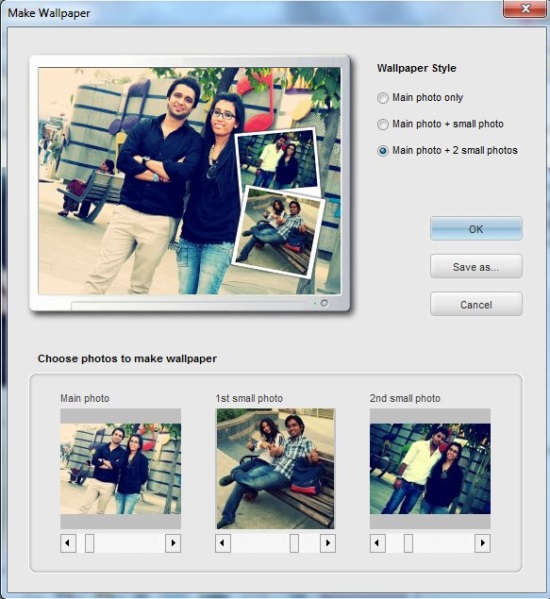Click the 'Main photo' label text
This screenshot has width=550, height=599.
click(x=85, y=398)
